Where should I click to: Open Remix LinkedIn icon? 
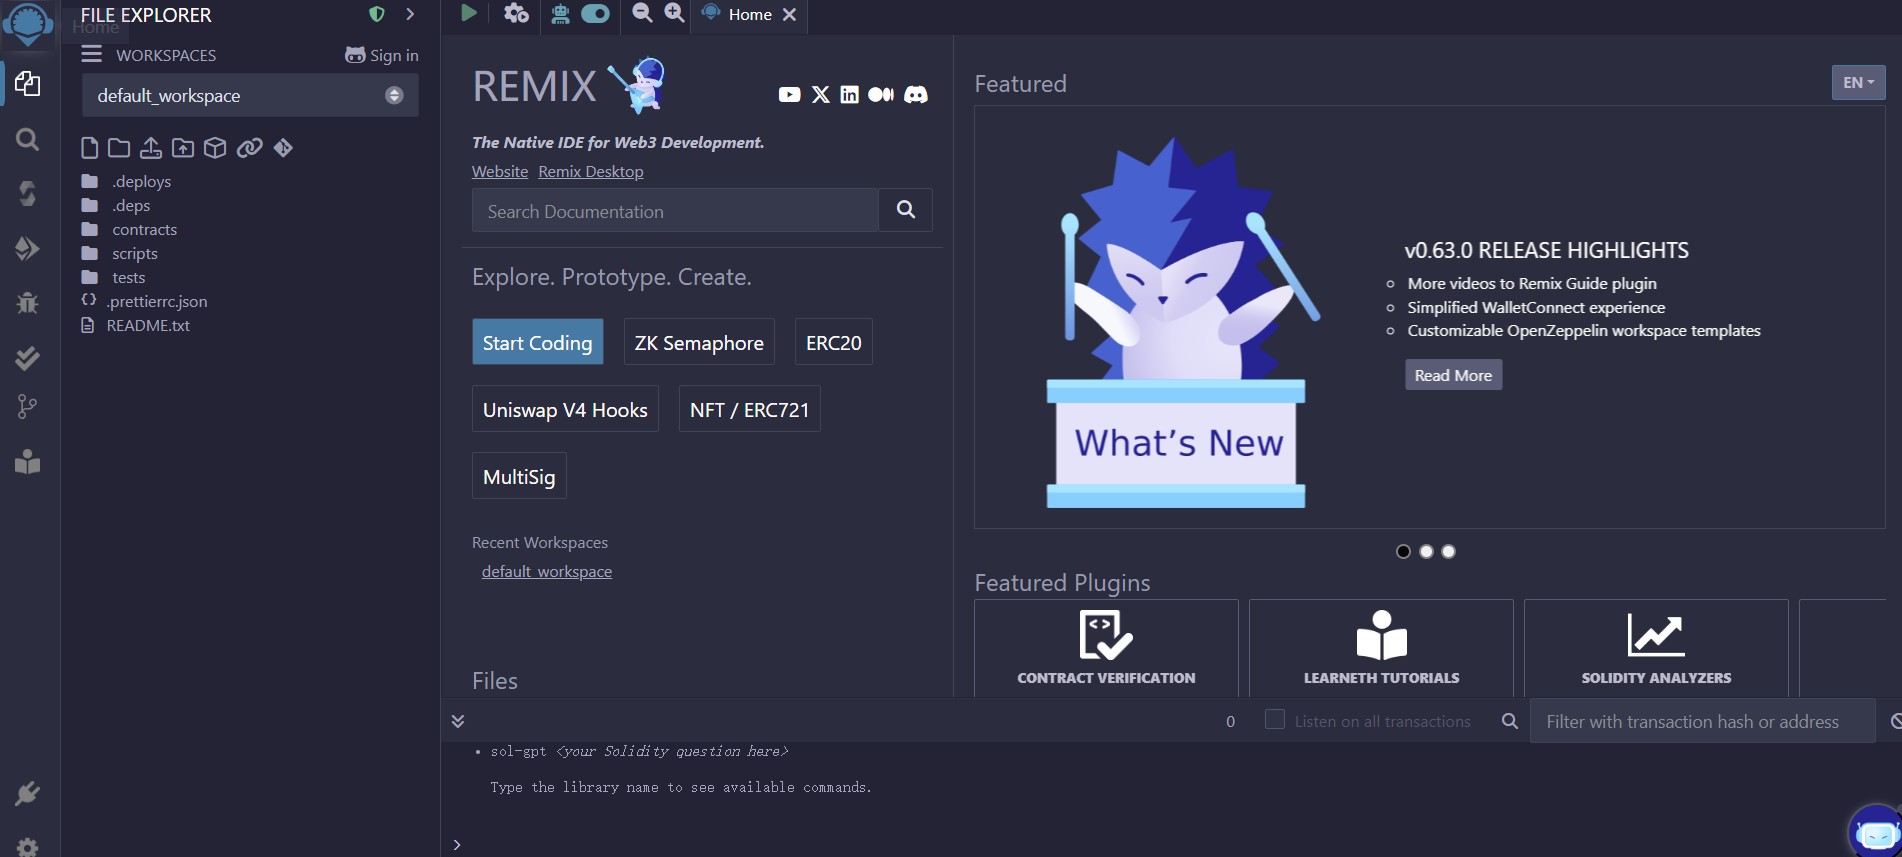pyautogui.click(x=849, y=95)
